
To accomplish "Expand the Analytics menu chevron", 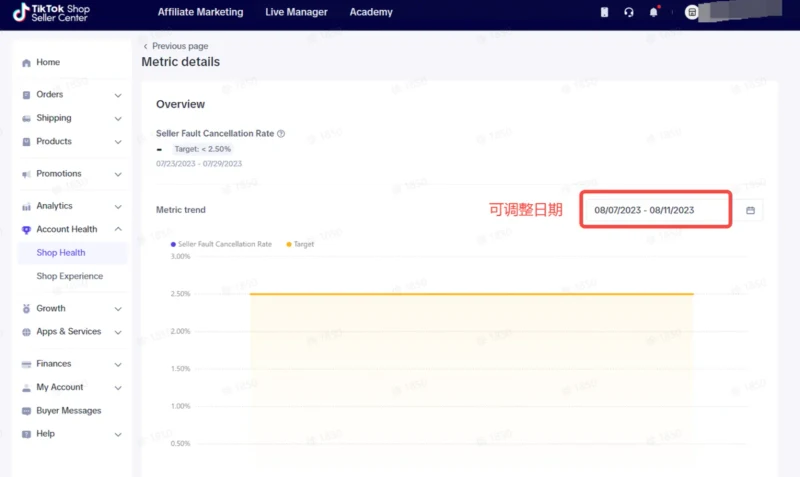I will [118, 207].
